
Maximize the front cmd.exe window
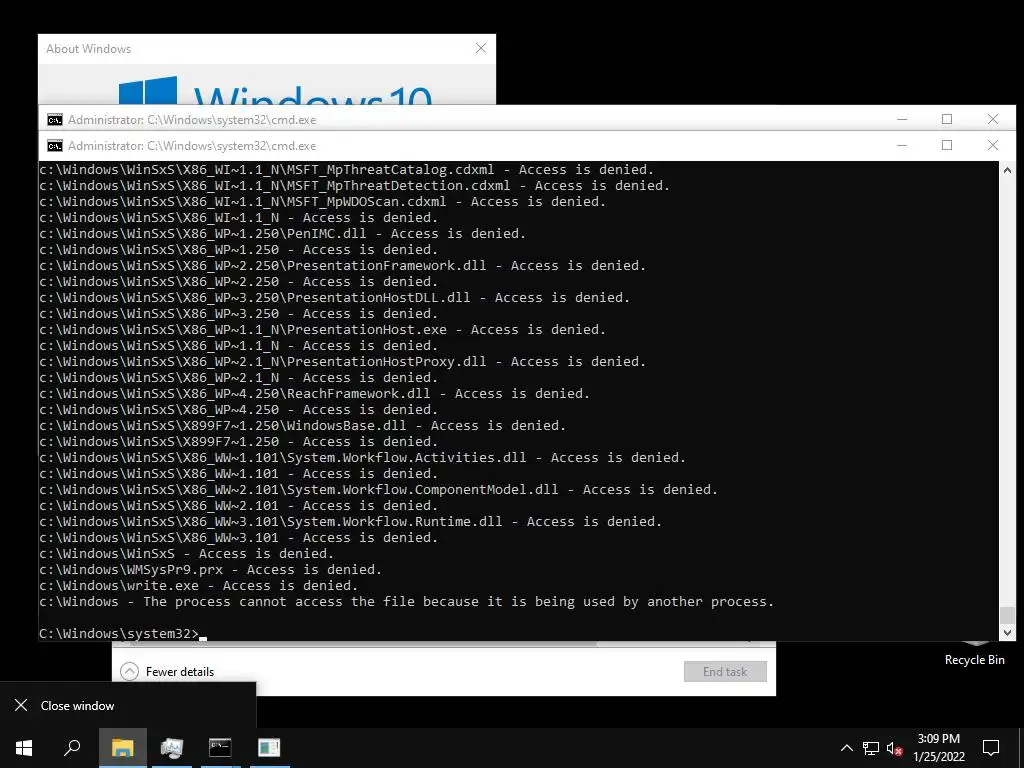[947, 145]
